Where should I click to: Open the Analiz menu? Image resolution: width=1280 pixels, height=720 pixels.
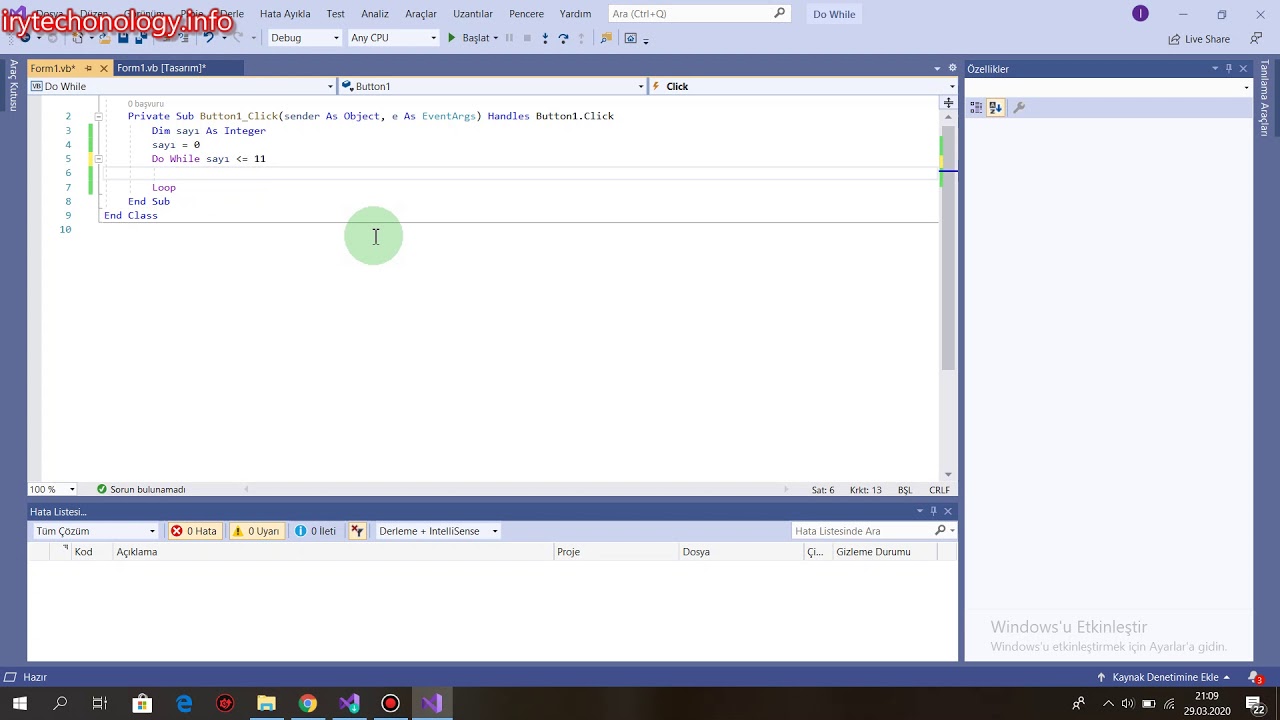[x=375, y=14]
